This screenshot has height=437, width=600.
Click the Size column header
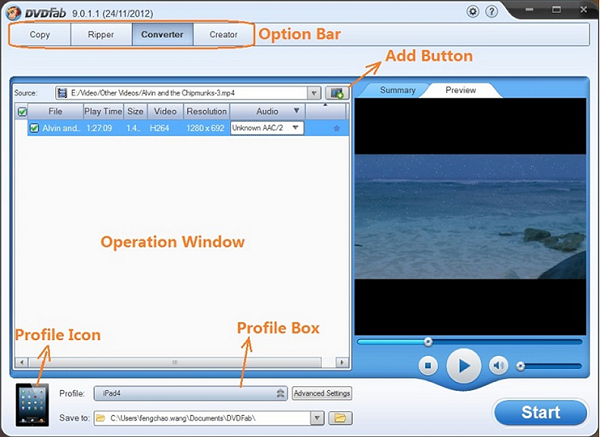pyautogui.click(x=135, y=111)
